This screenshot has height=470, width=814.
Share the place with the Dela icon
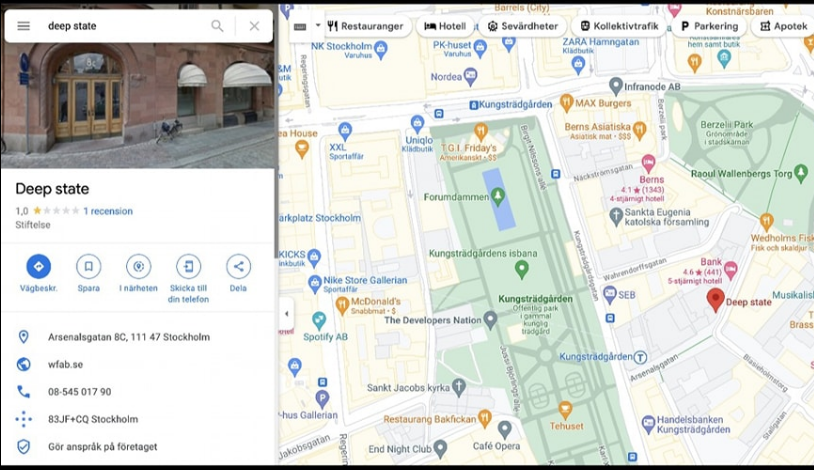[238, 266]
